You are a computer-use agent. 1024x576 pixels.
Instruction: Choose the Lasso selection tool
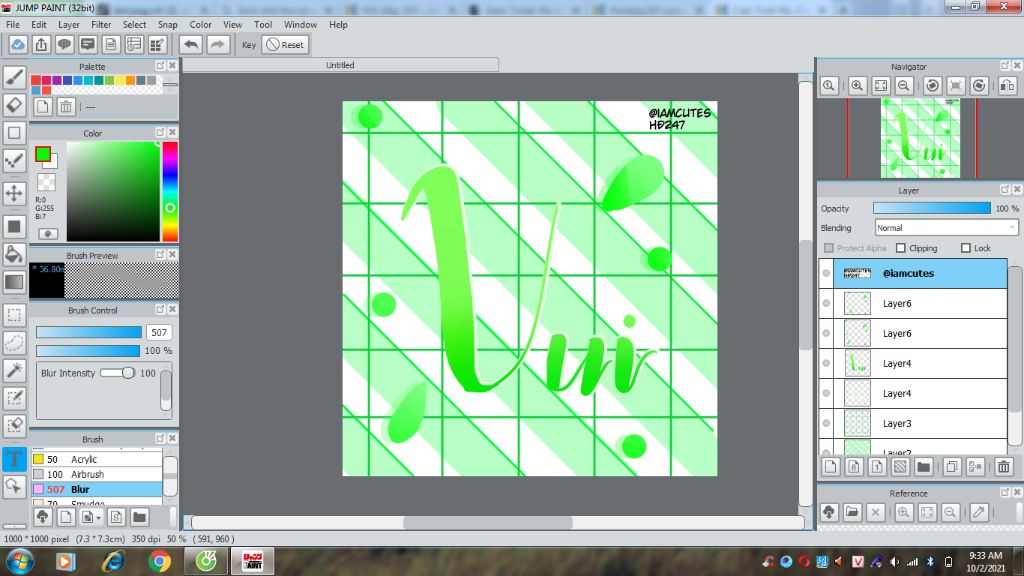(x=14, y=343)
